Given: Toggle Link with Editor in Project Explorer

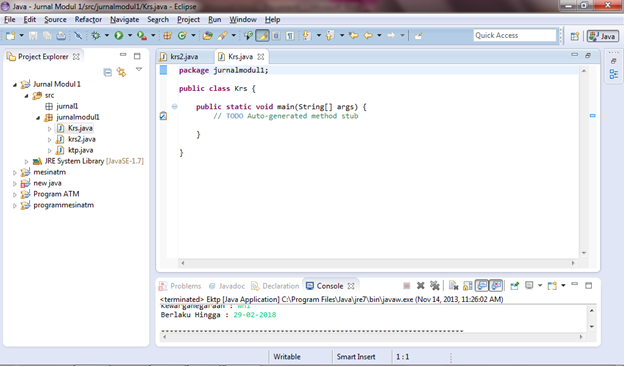Looking at the screenshot, I should click(121, 72).
